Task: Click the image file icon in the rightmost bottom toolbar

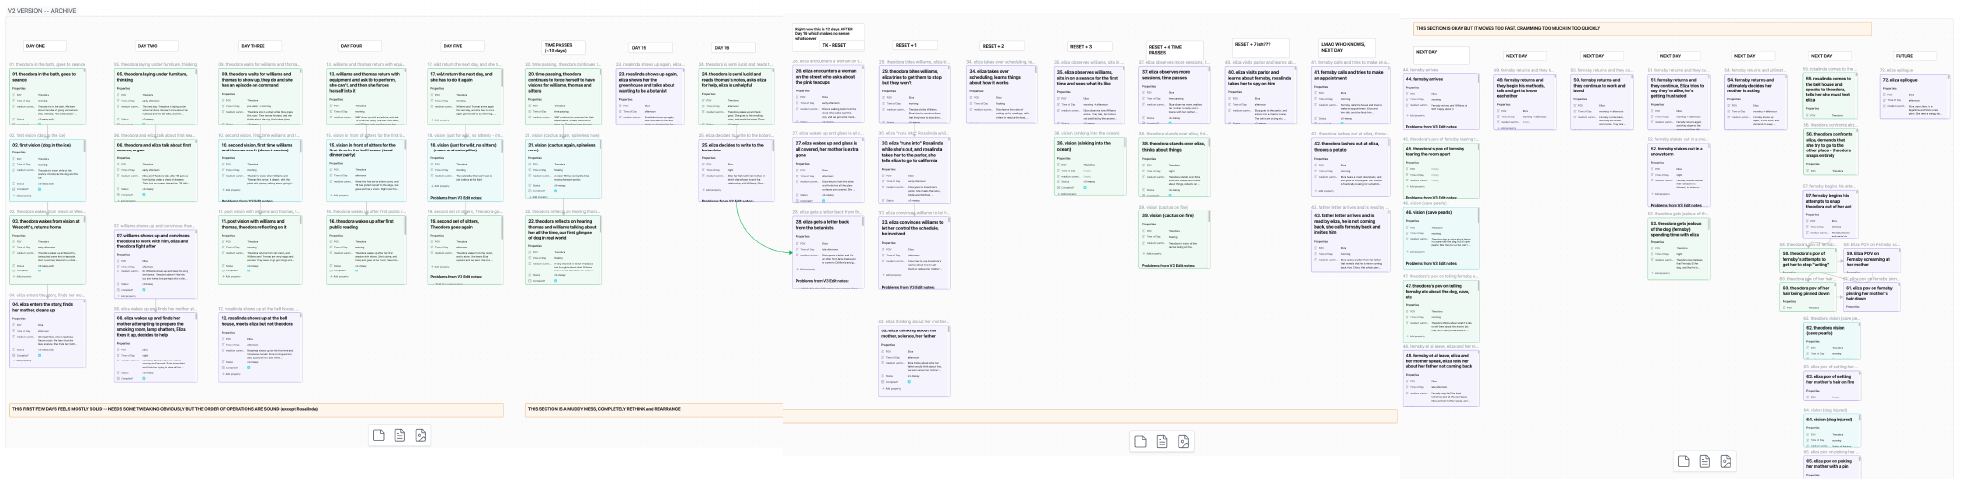Action: pos(1726,461)
